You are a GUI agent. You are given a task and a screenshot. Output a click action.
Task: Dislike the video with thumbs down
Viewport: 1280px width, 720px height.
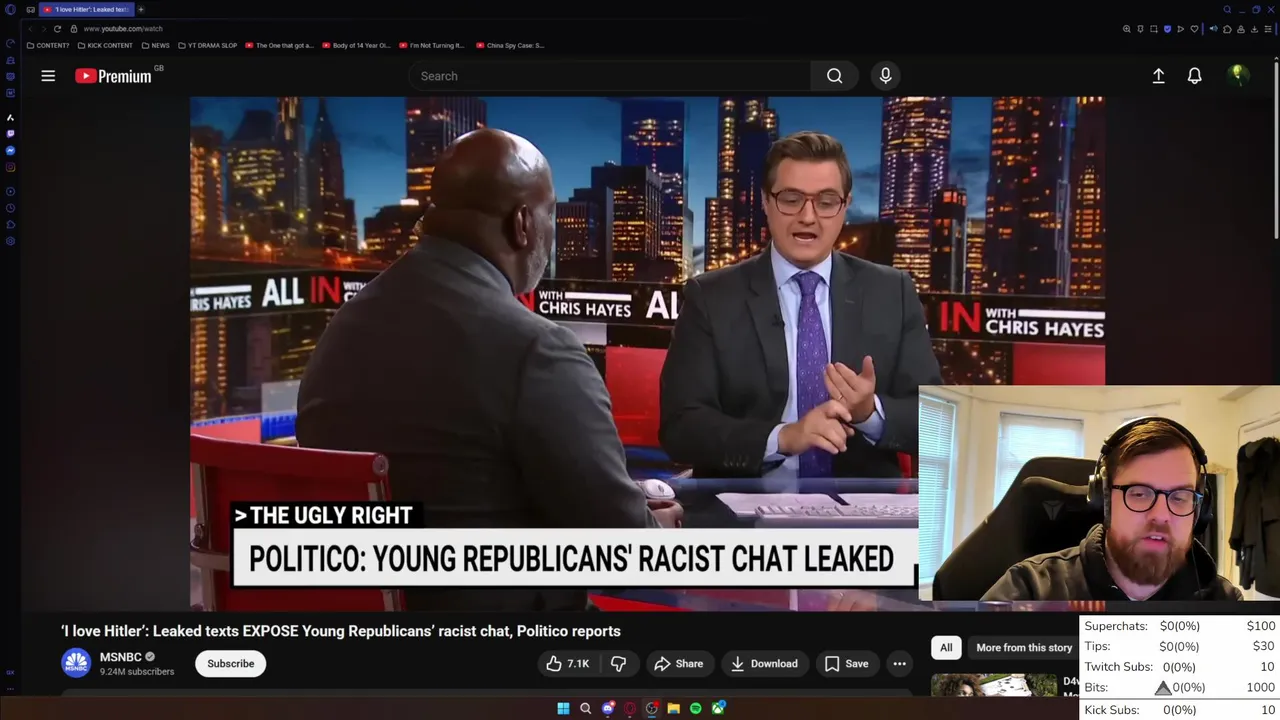[x=618, y=663]
